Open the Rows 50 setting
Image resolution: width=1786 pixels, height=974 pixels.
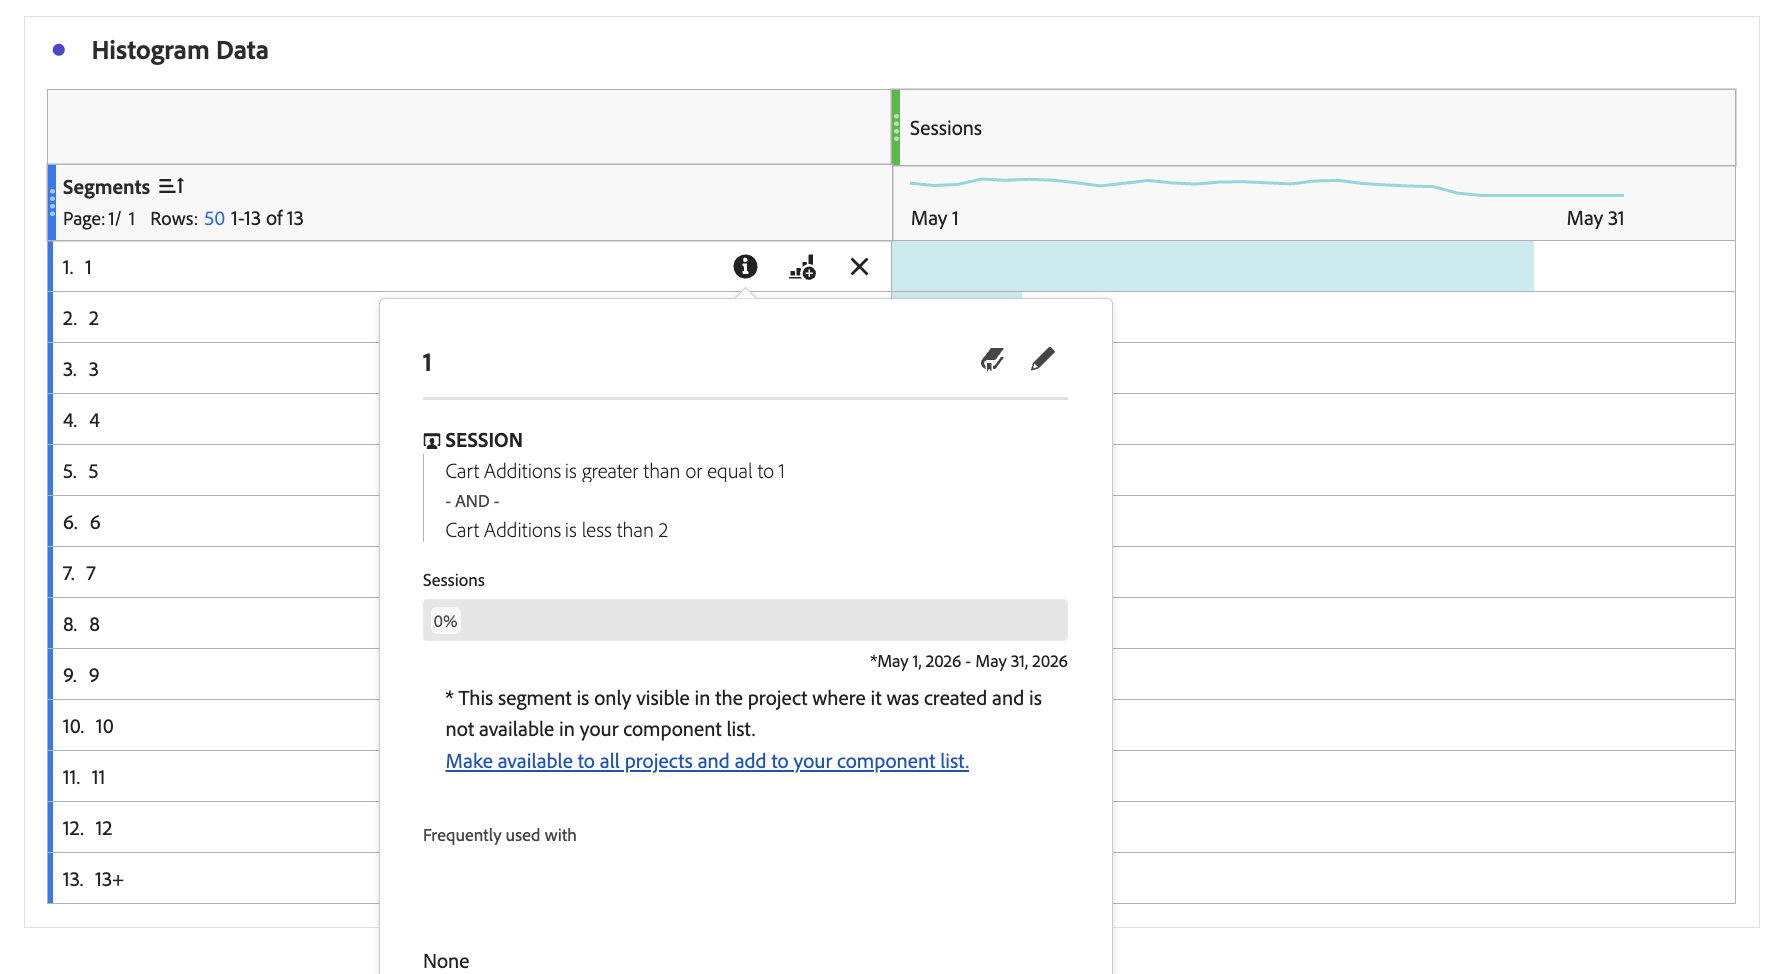coord(214,218)
